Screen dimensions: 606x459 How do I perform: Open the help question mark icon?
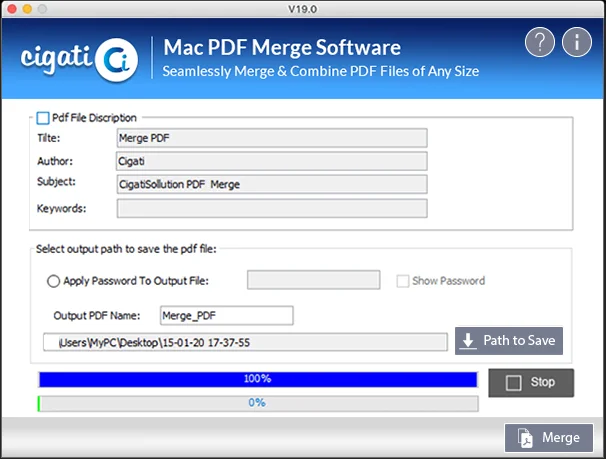(540, 42)
